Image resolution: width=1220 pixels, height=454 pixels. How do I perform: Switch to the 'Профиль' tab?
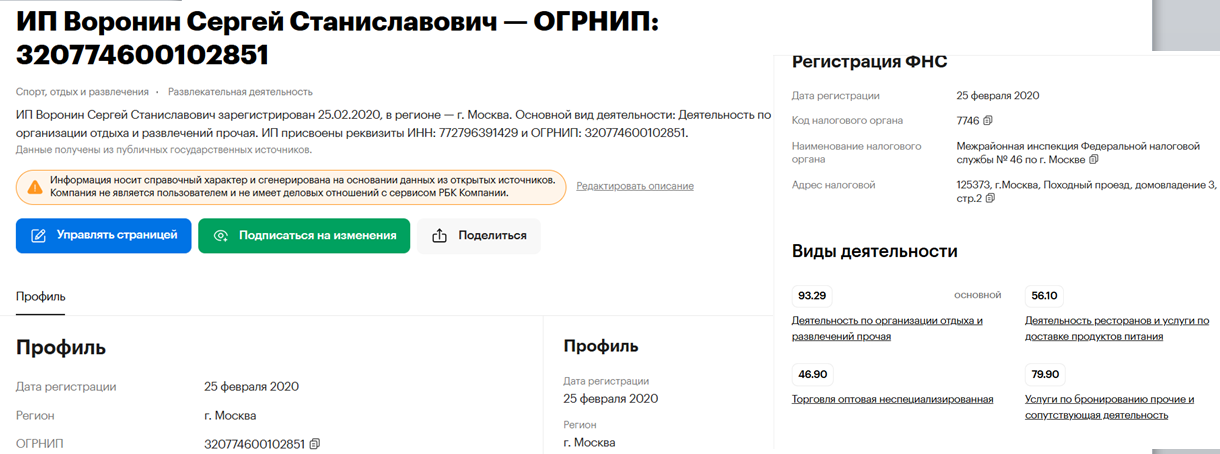pyautogui.click(x=41, y=296)
